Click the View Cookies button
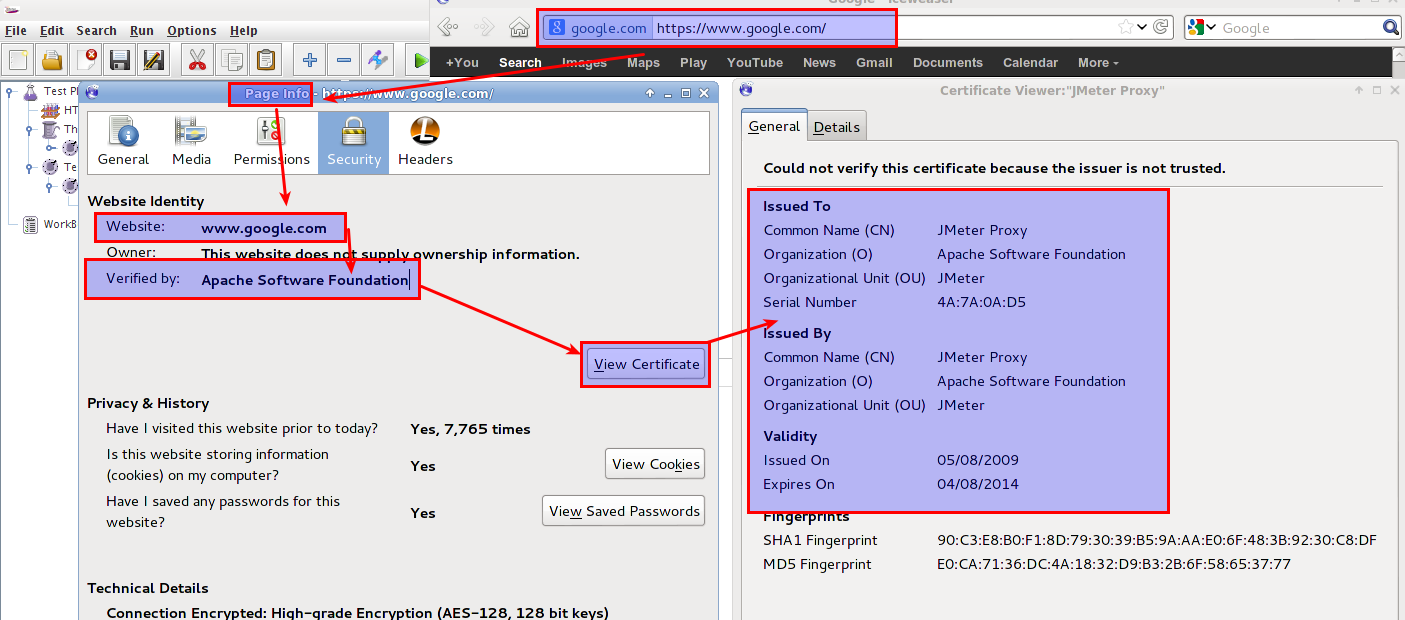The image size is (1405, 620). click(655, 464)
